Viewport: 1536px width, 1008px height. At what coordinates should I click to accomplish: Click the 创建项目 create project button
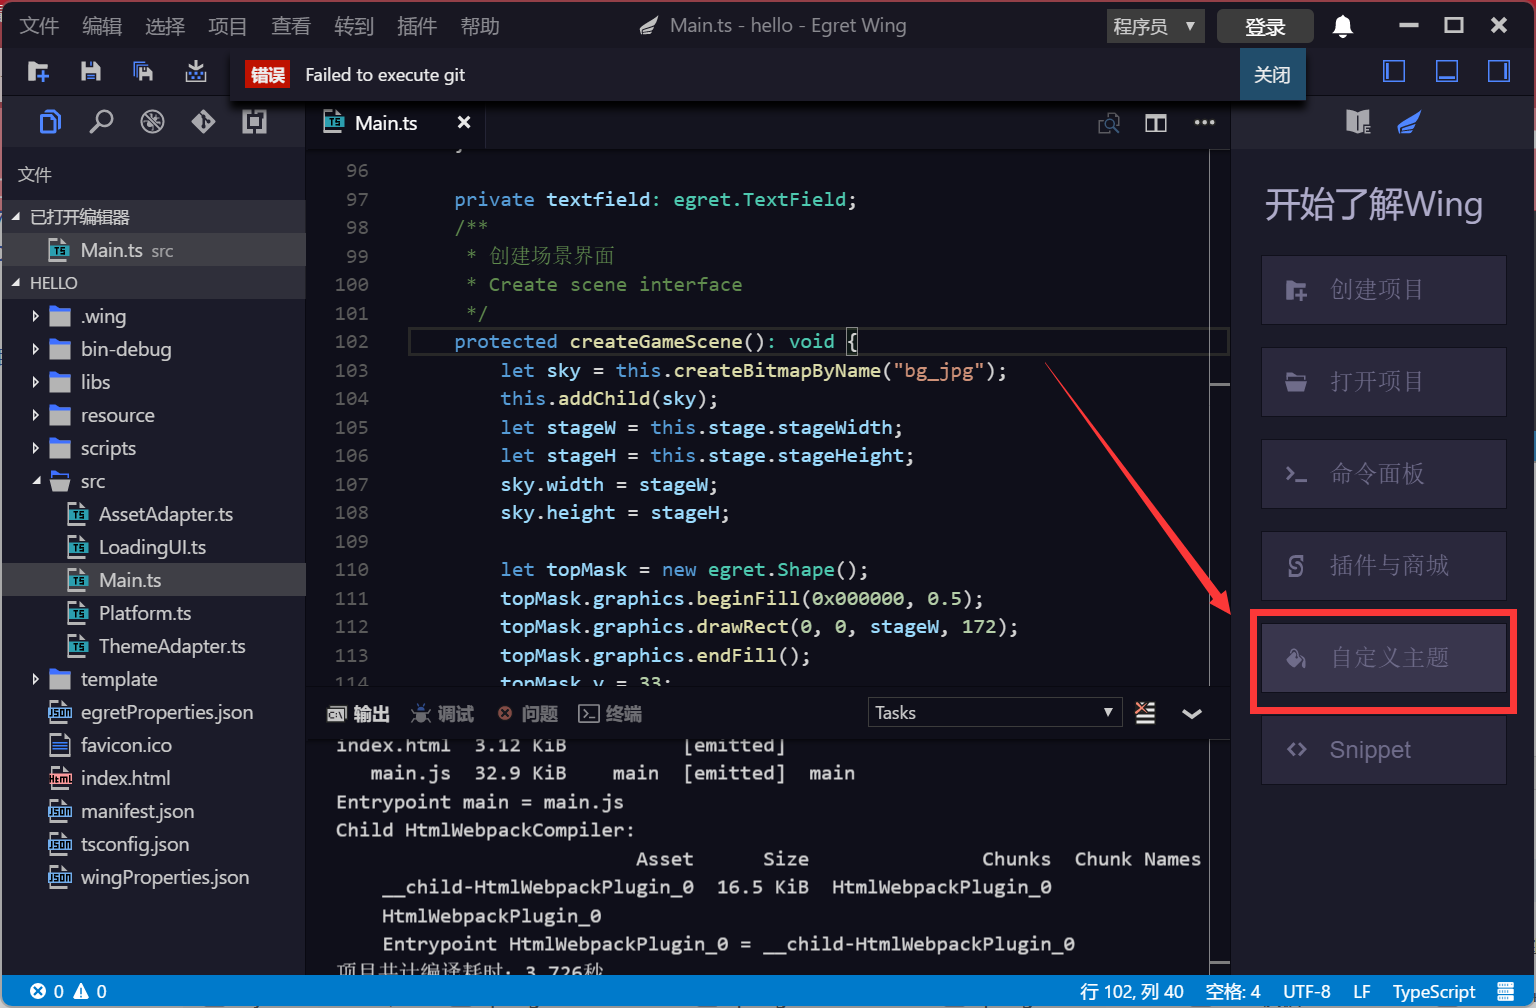1384,290
